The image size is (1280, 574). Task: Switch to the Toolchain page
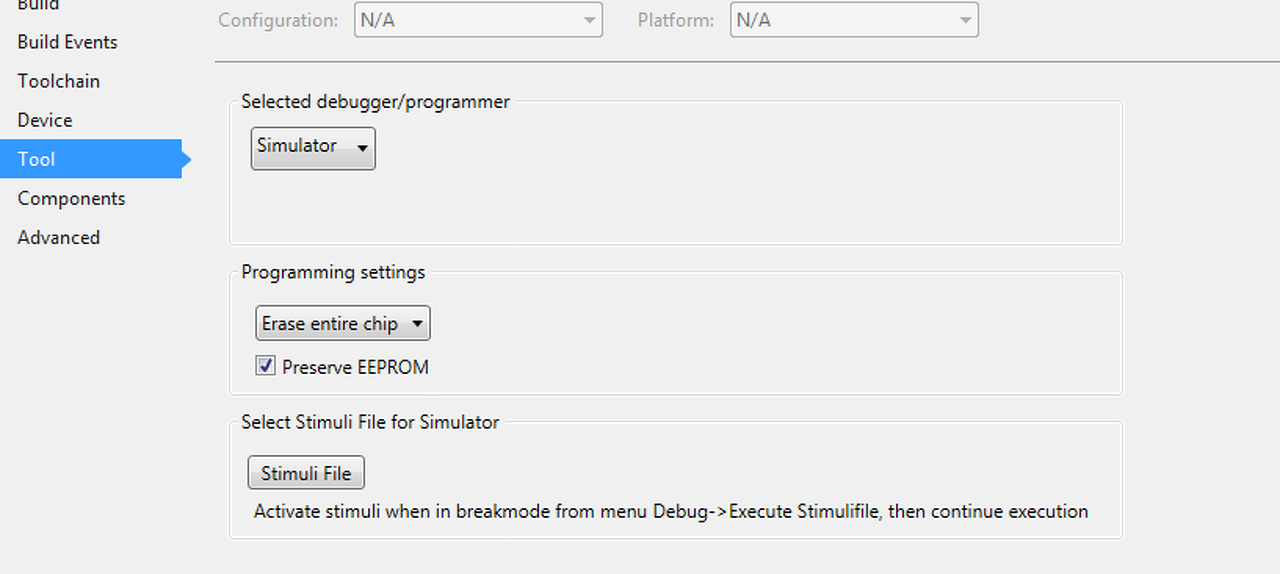(58, 81)
